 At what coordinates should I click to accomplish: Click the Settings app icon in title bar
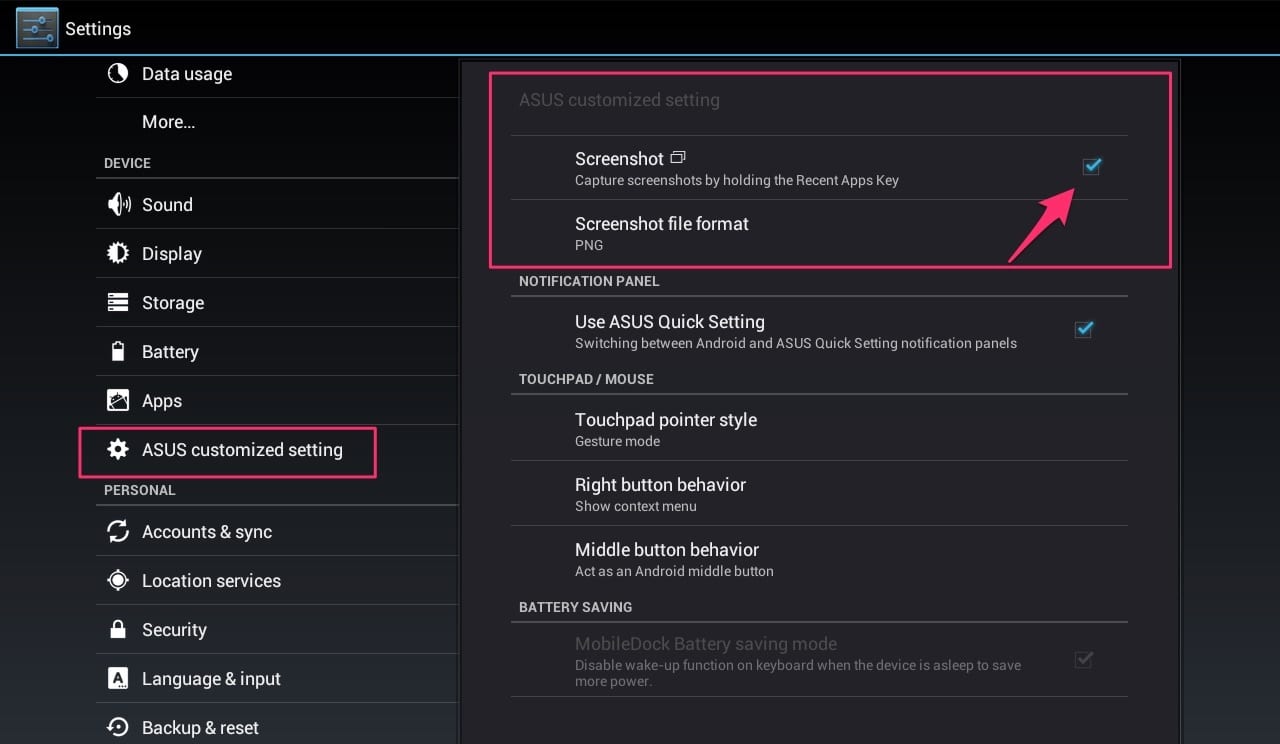pos(37,28)
